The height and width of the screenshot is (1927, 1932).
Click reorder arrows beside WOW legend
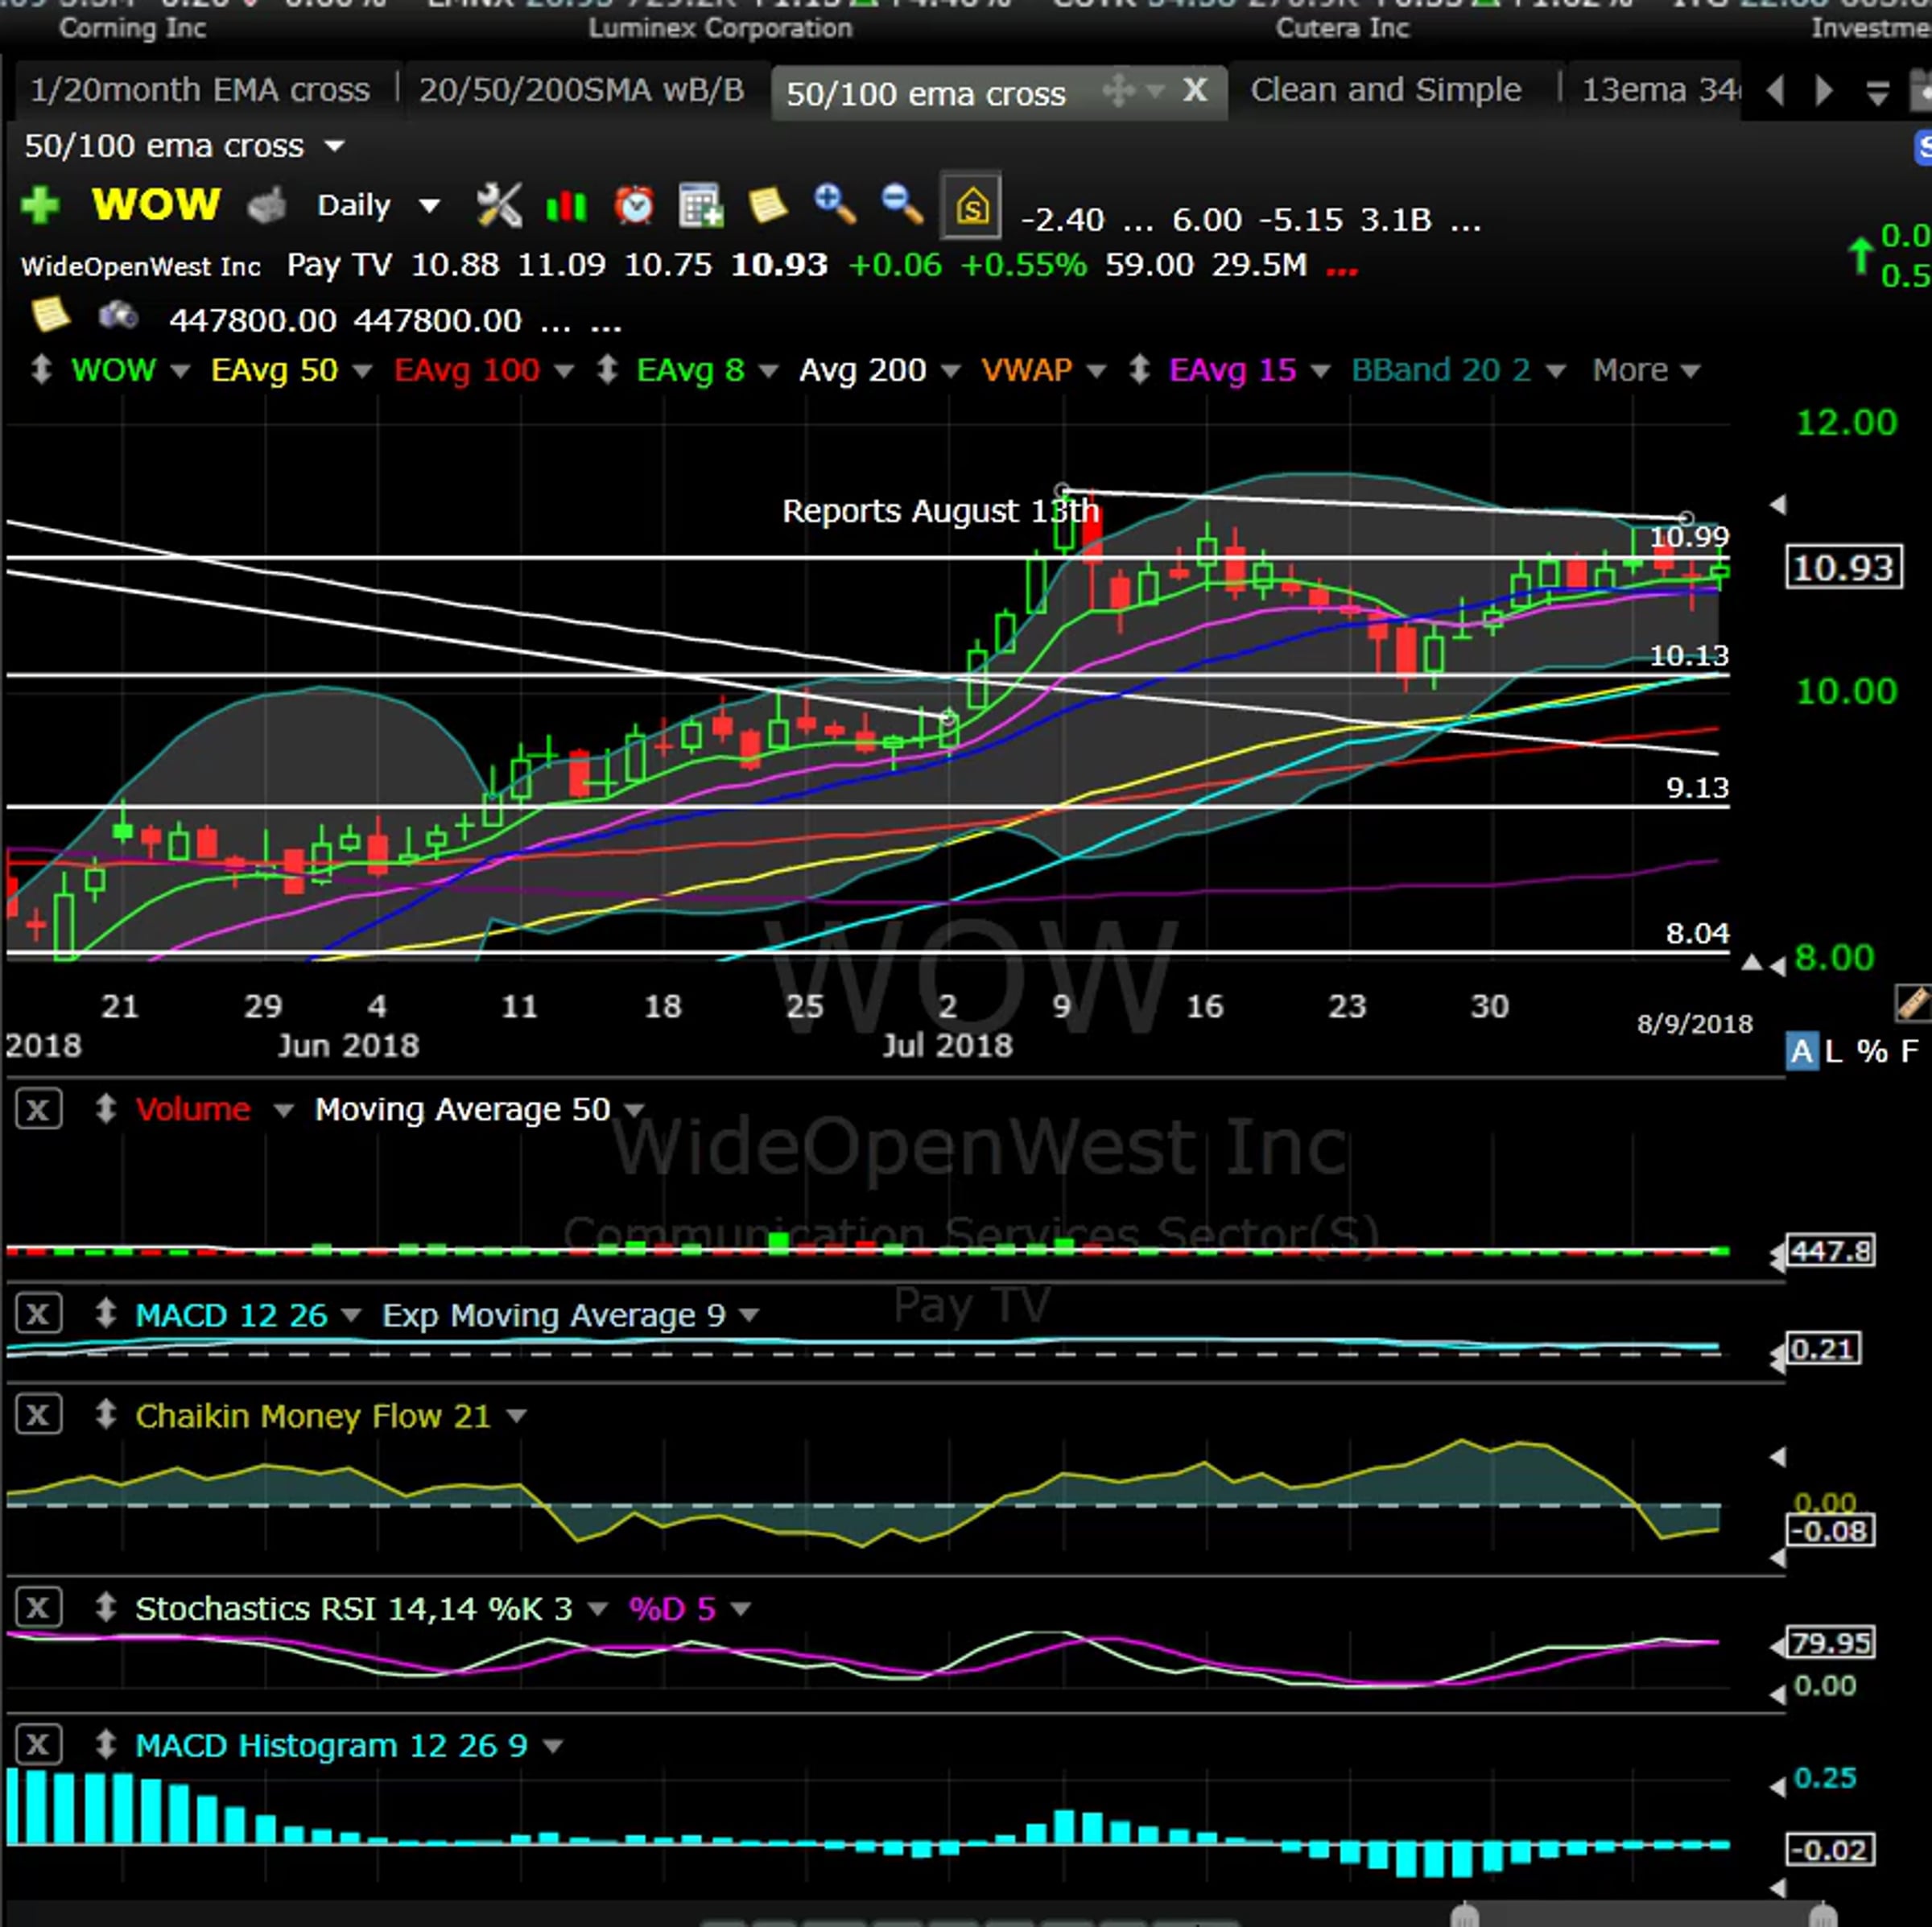click(41, 370)
